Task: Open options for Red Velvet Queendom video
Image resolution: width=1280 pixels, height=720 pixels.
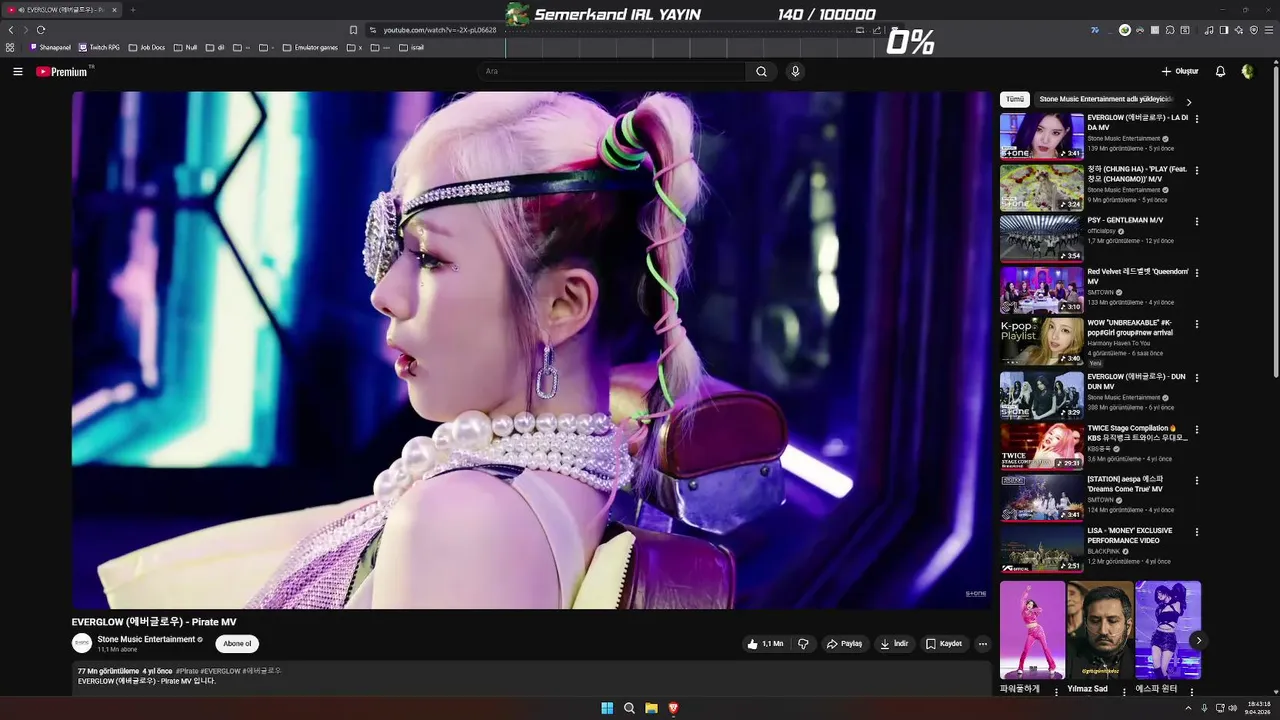Action: tap(1197, 272)
